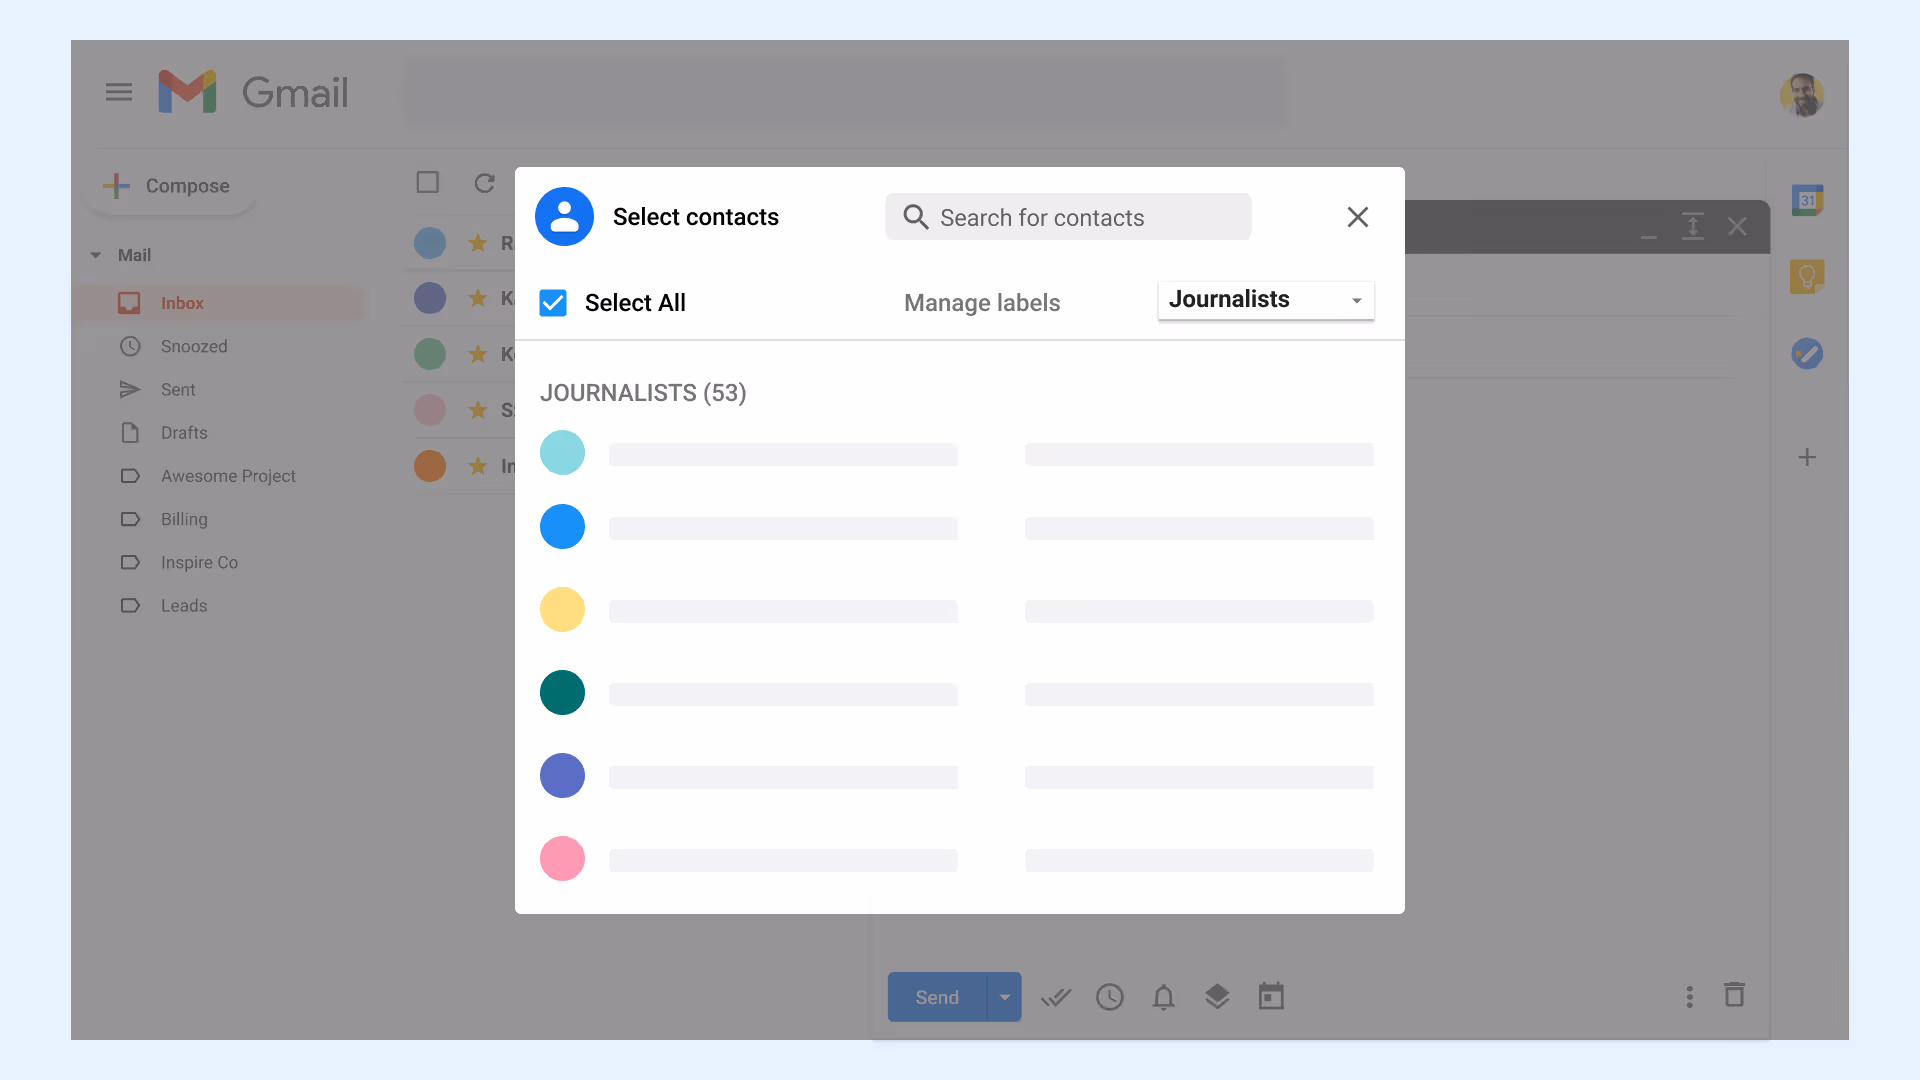Click the Leads label tag icon

[130, 605]
